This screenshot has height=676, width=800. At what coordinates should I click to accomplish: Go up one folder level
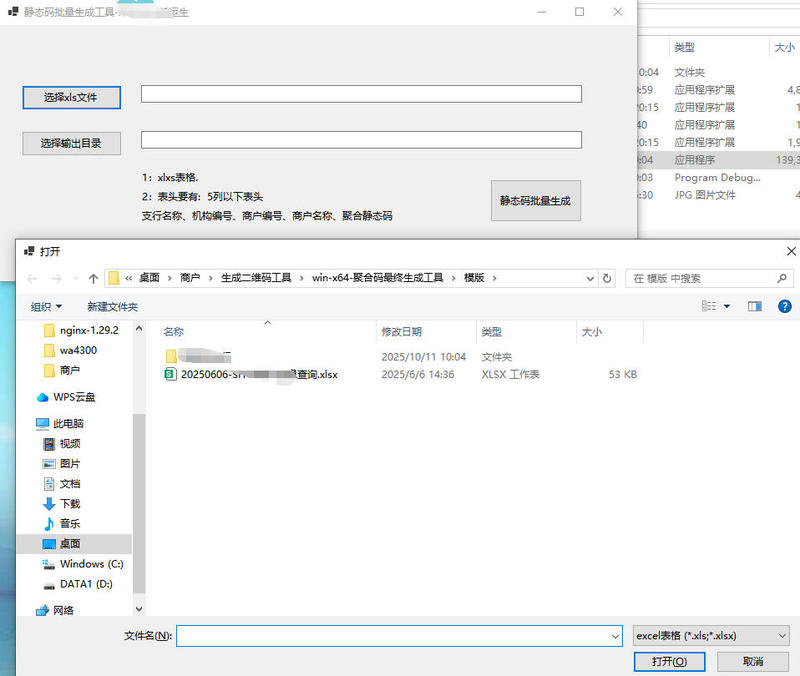[93, 279]
